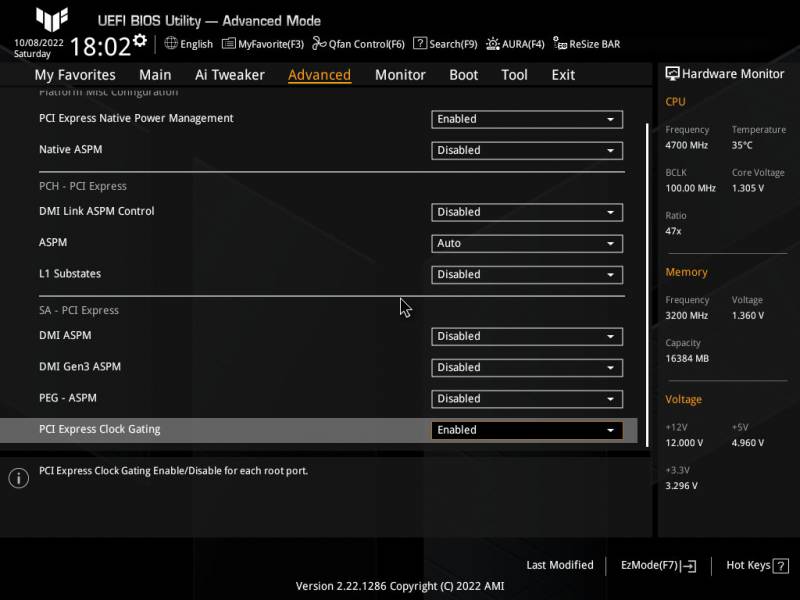This screenshot has height=600, width=800.
Task: Click the vertical scrollbar of settings list
Action: coord(647,285)
